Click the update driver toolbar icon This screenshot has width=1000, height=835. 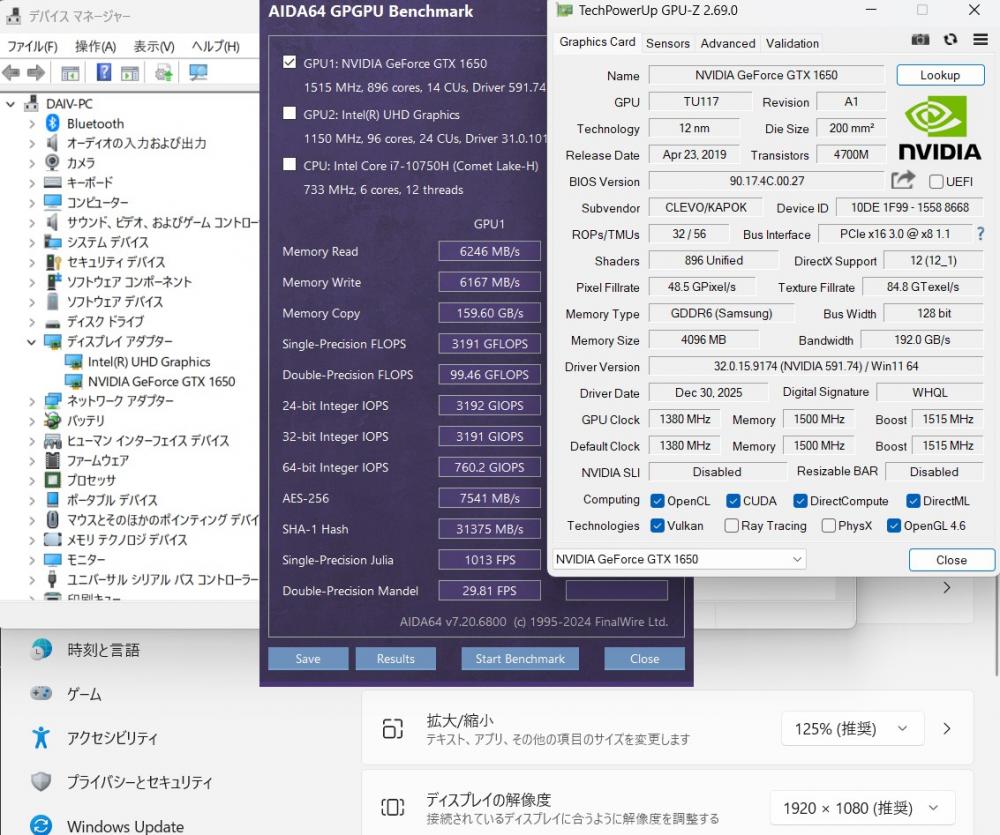tap(163, 72)
